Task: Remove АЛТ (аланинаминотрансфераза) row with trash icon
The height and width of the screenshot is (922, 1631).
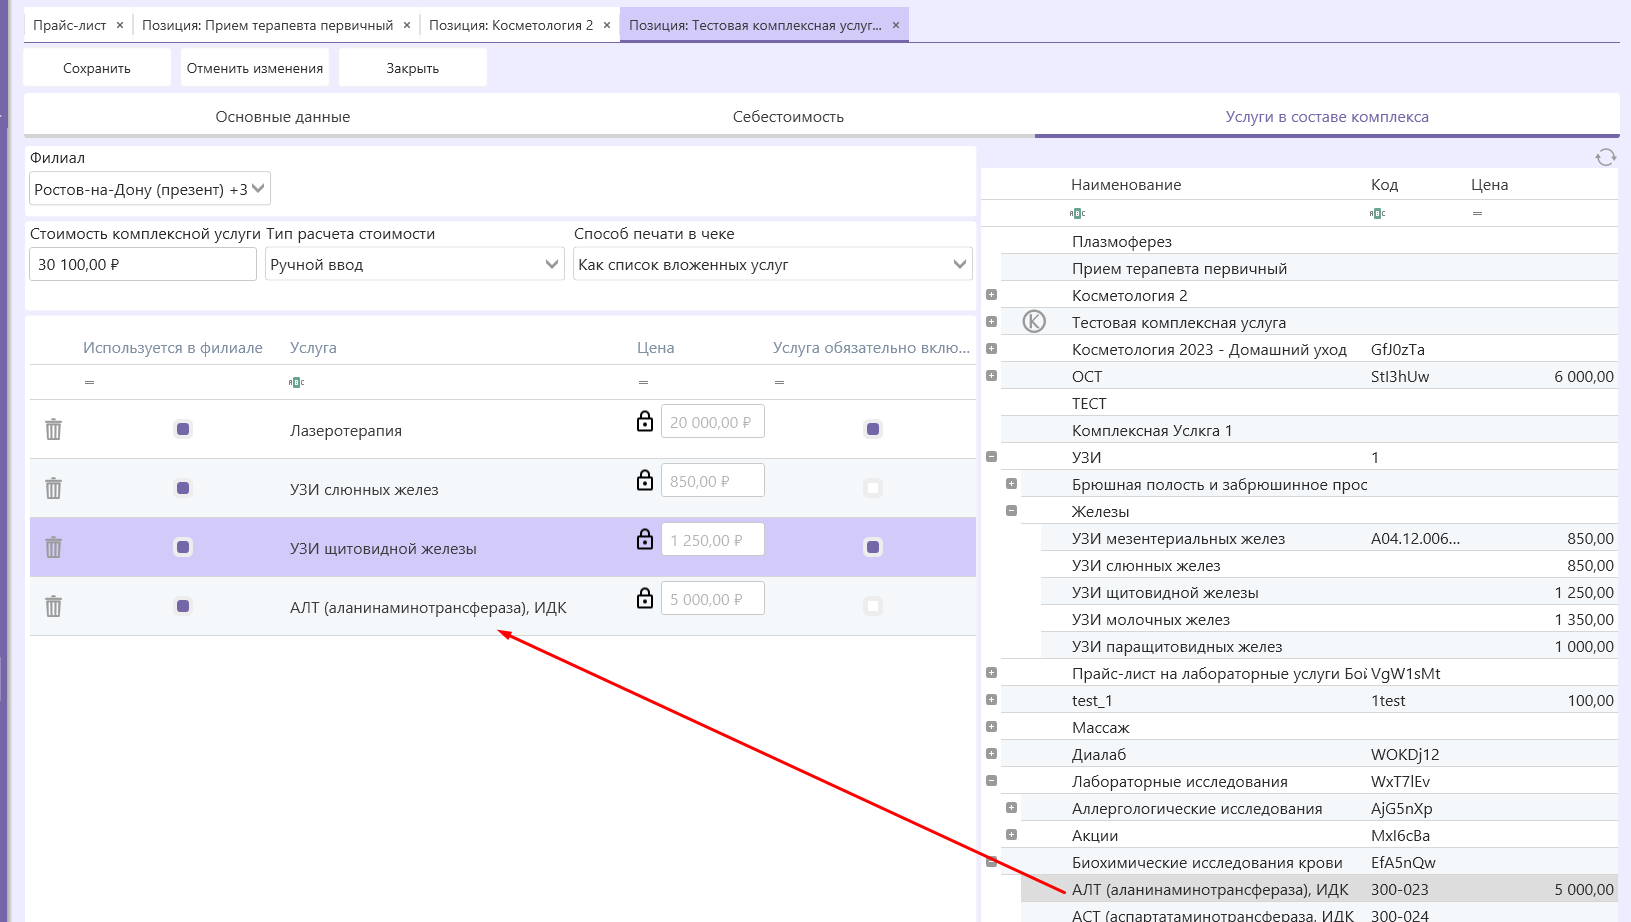Action: pos(54,606)
